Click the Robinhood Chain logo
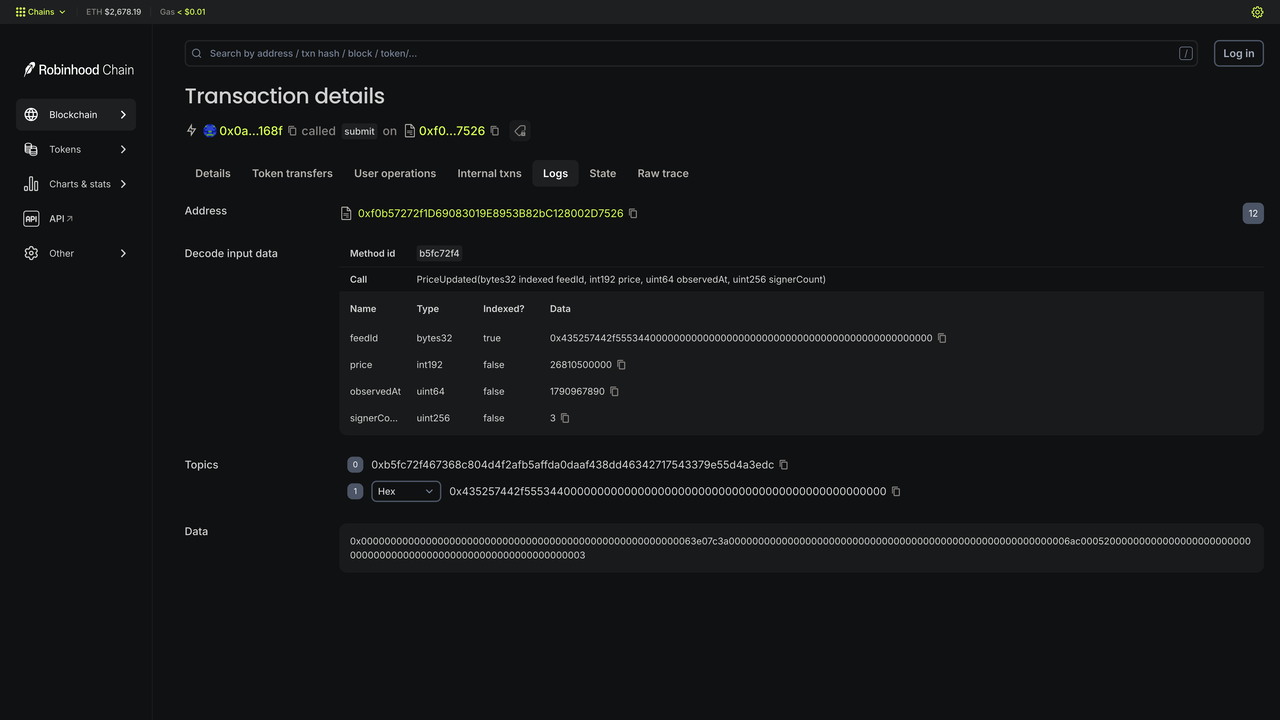1280x720 pixels. pos(79,69)
